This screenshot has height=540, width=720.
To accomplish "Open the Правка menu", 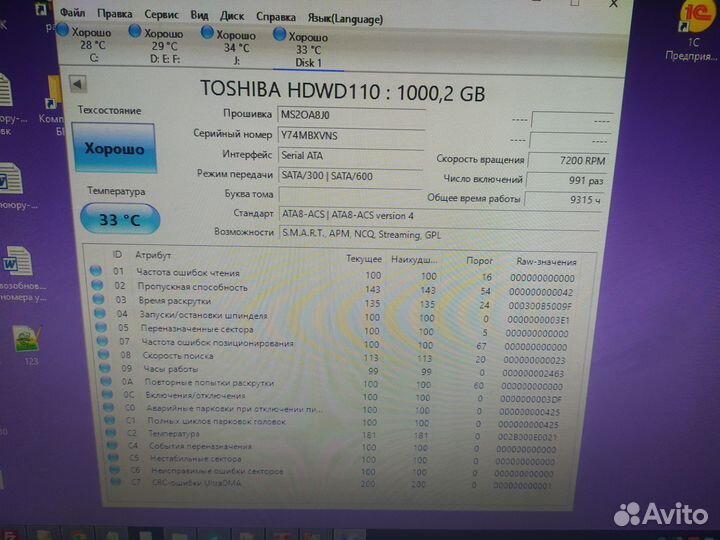I will (114, 14).
